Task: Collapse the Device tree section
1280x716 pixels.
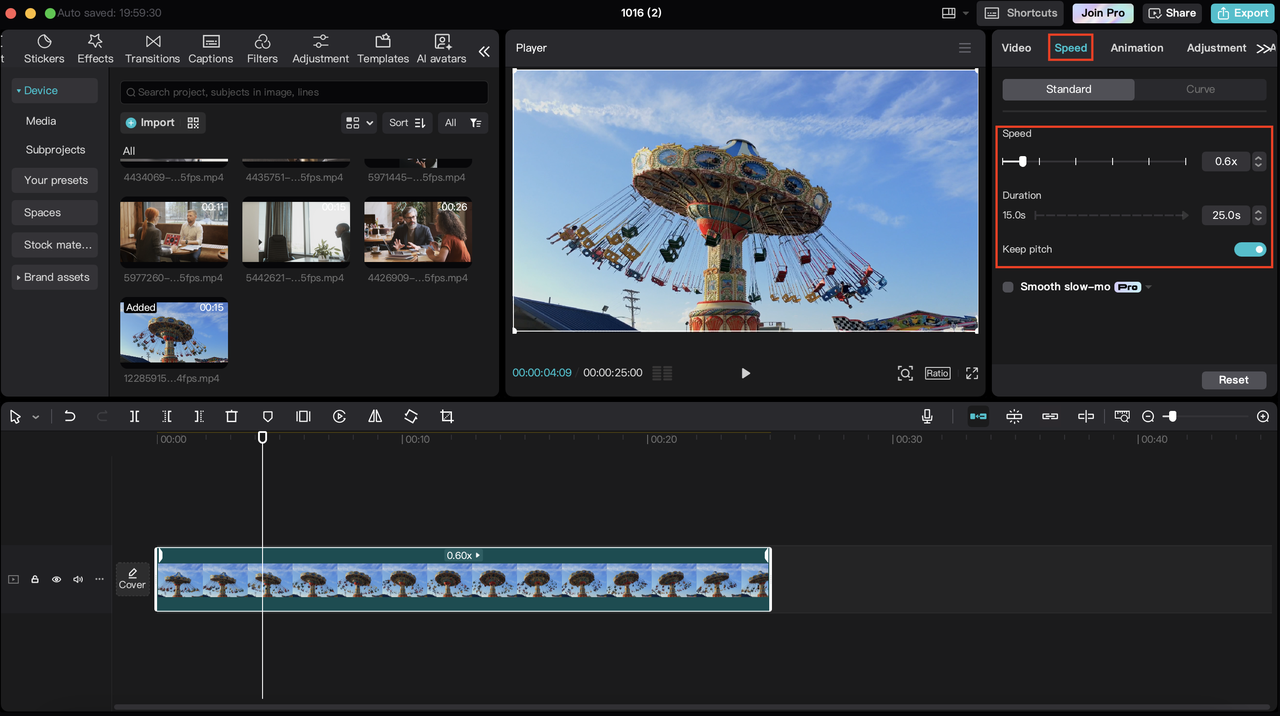Action: pos(18,91)
